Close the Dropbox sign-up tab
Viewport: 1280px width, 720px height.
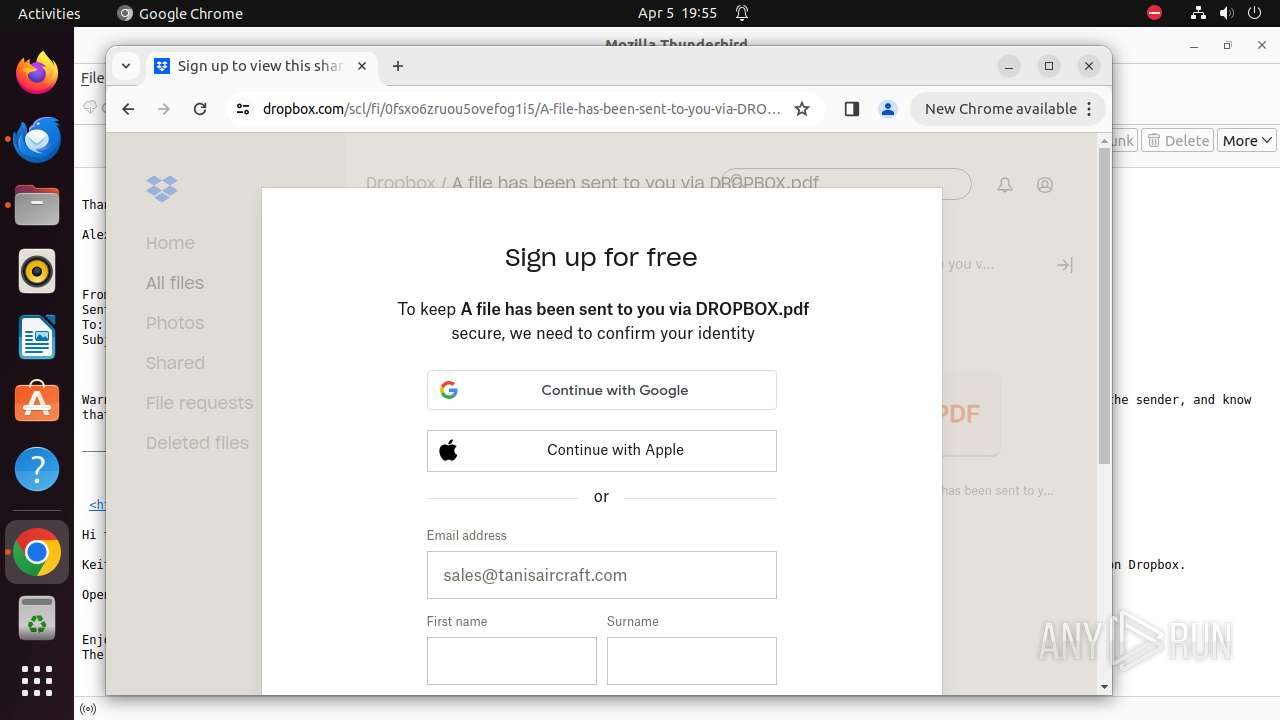click(x=362, y=66)
